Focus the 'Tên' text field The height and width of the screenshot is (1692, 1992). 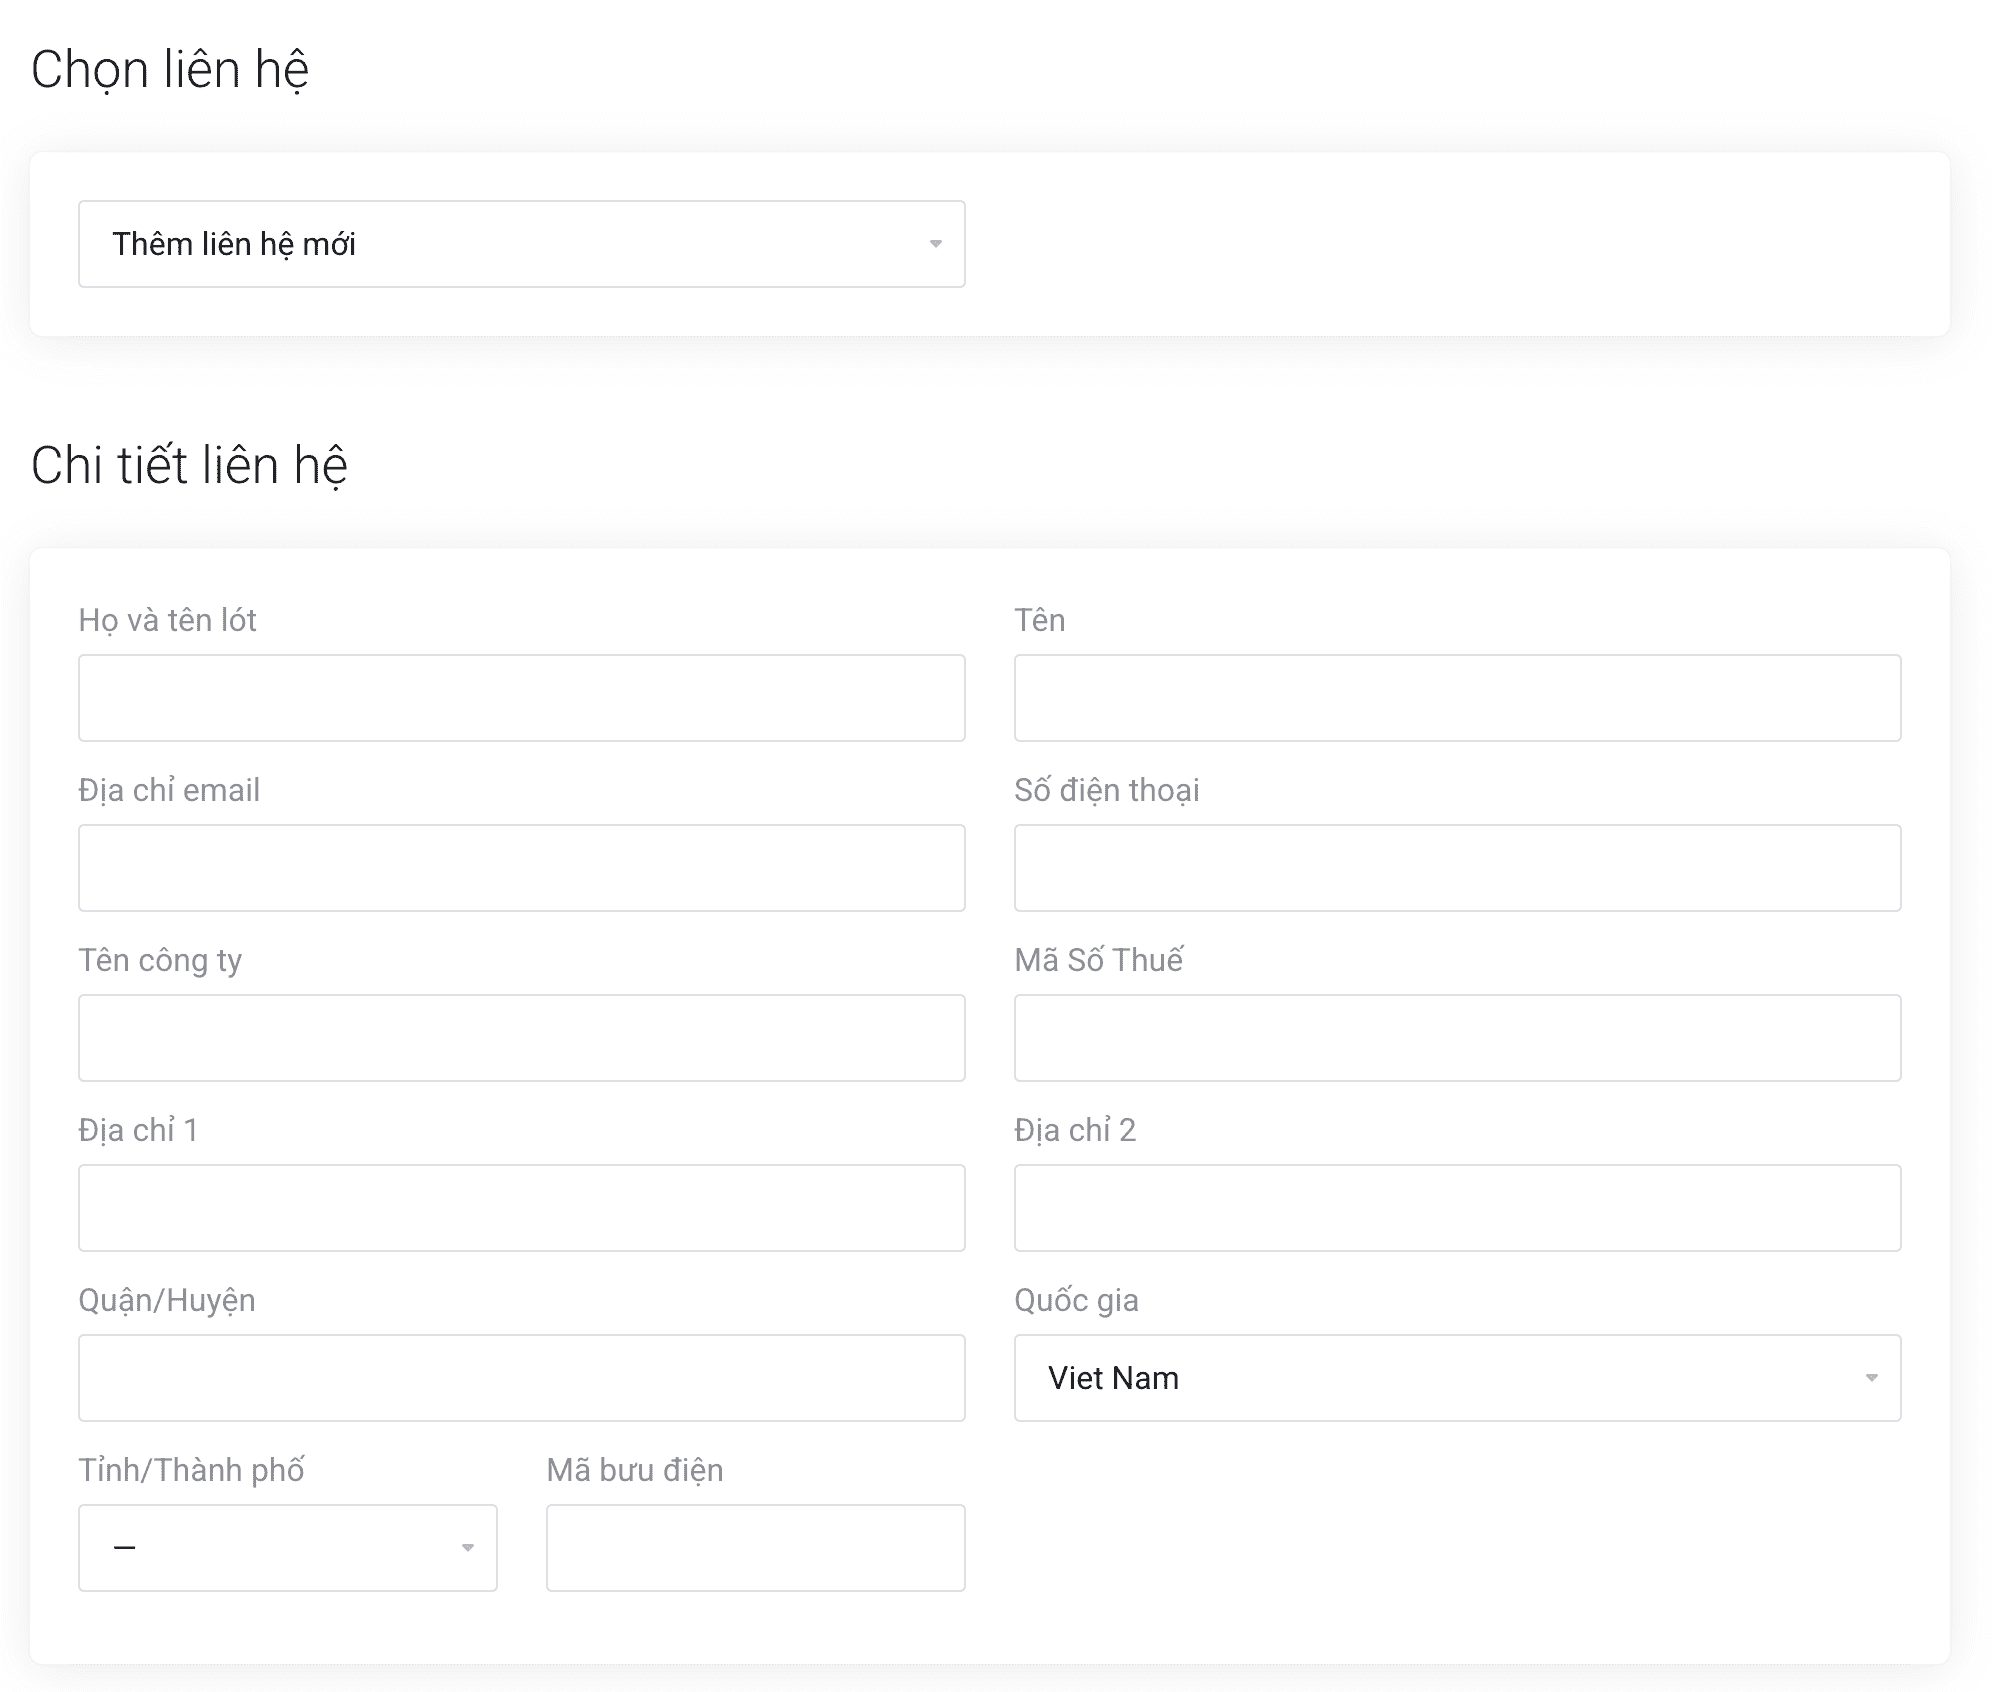pyautogui.click(x=1457, y=698)
